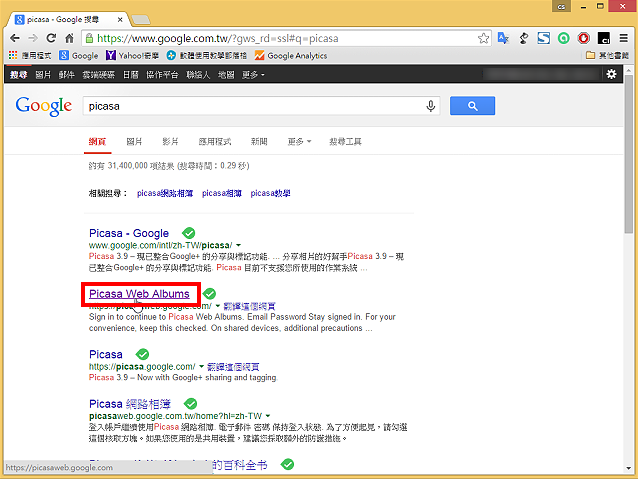Open the Google bookmark in bookmarks bar
This screenshot has height=482, width=638.
click(79, 55)
